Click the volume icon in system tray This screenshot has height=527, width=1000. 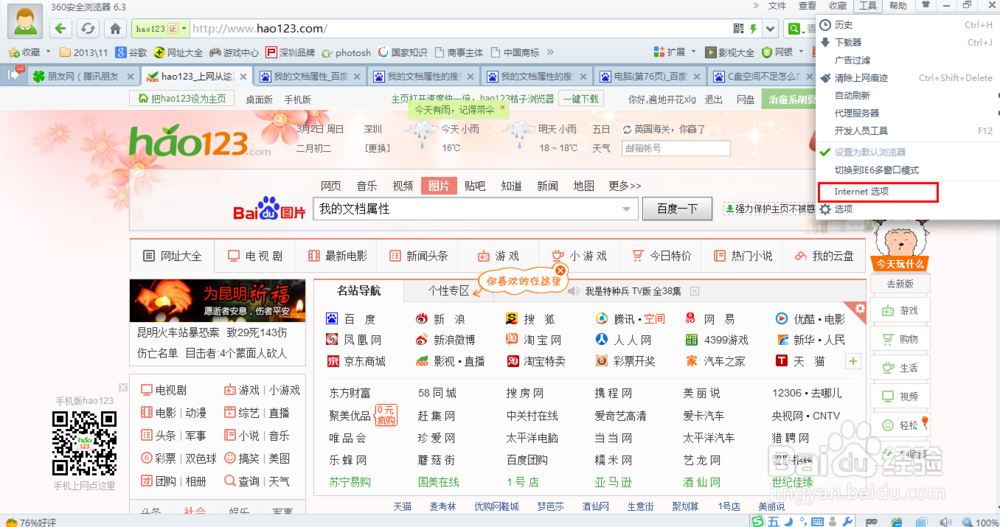click(x=945, y=522)
